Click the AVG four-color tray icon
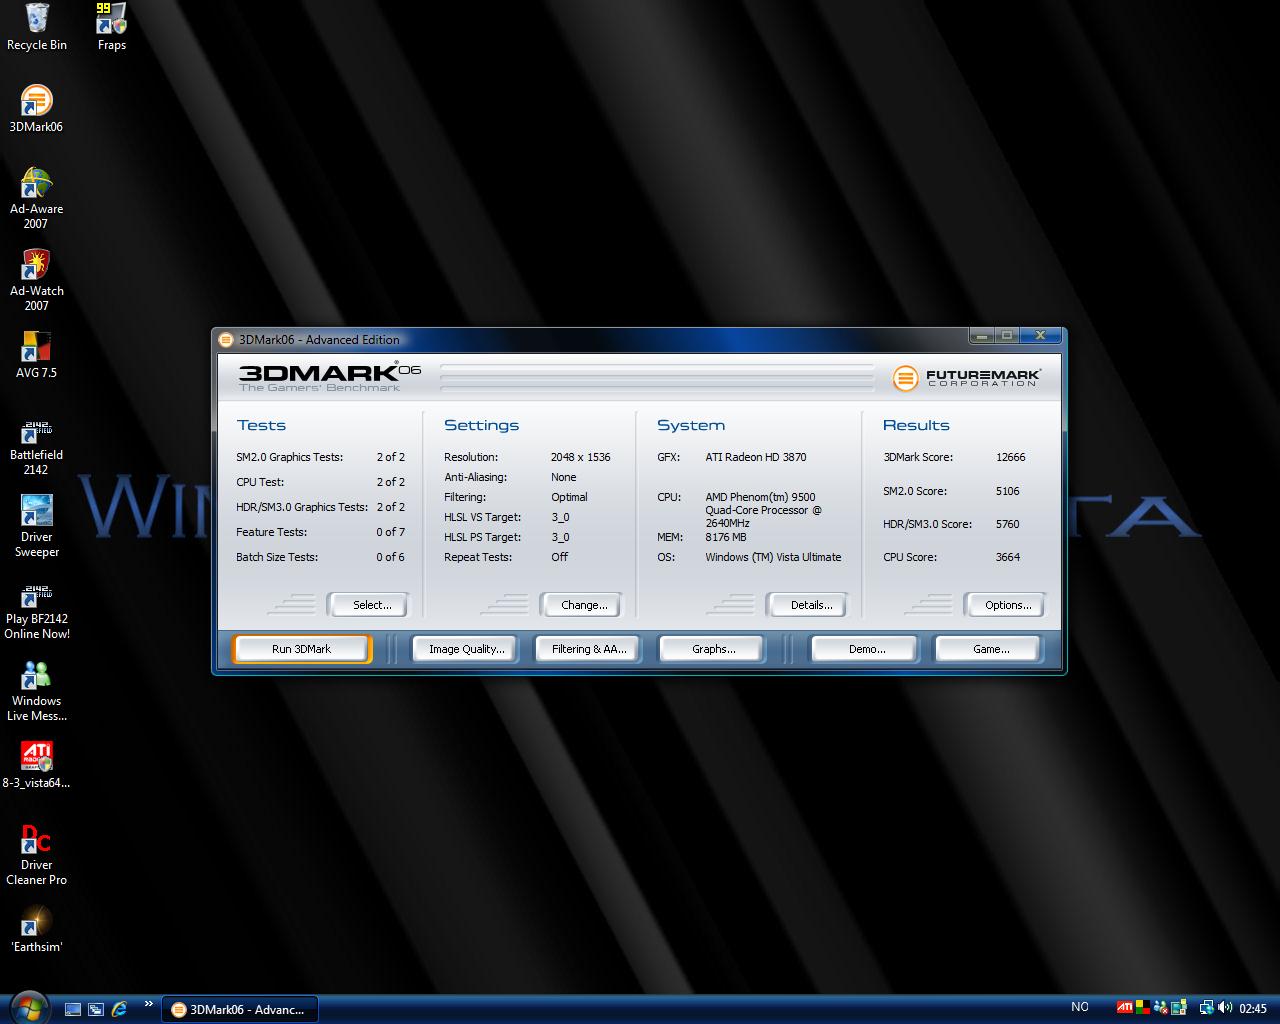Screen dimensions: 1280x1024 point(1143,1008)
